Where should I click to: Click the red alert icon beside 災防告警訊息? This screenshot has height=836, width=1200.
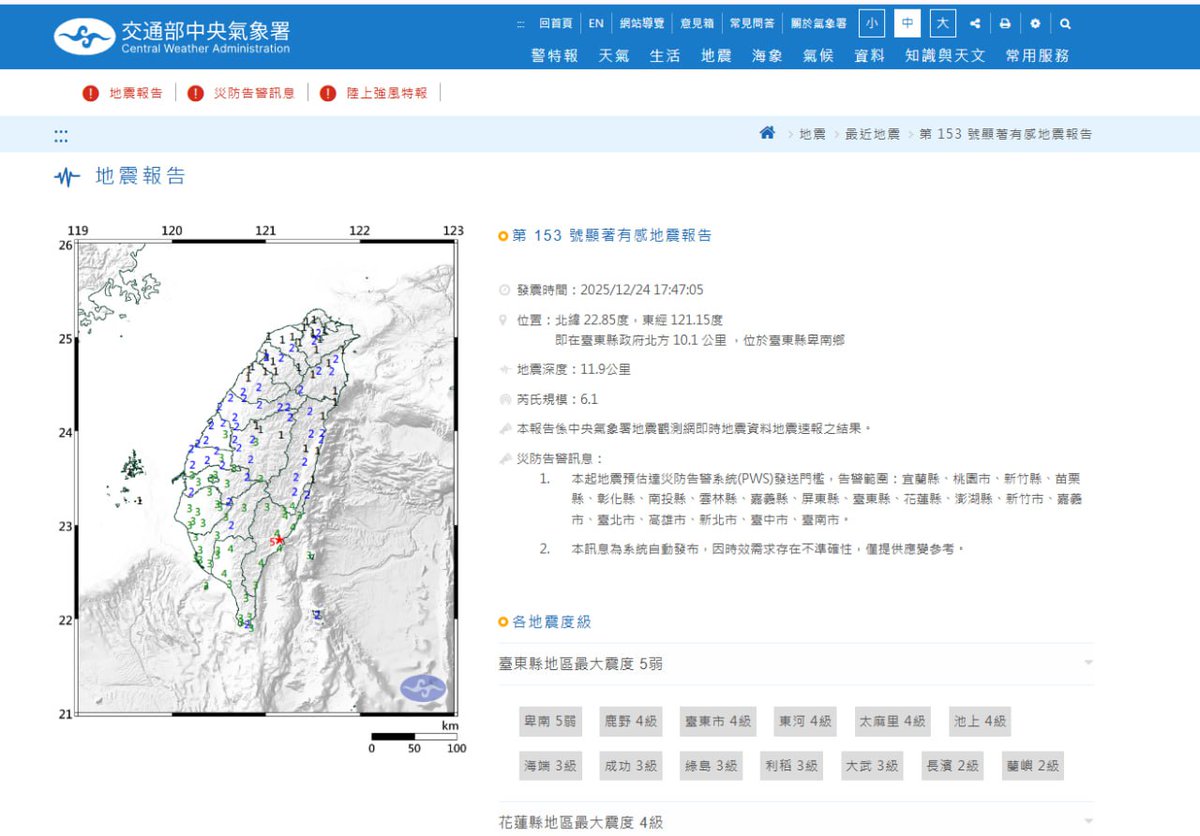[195, 93]
